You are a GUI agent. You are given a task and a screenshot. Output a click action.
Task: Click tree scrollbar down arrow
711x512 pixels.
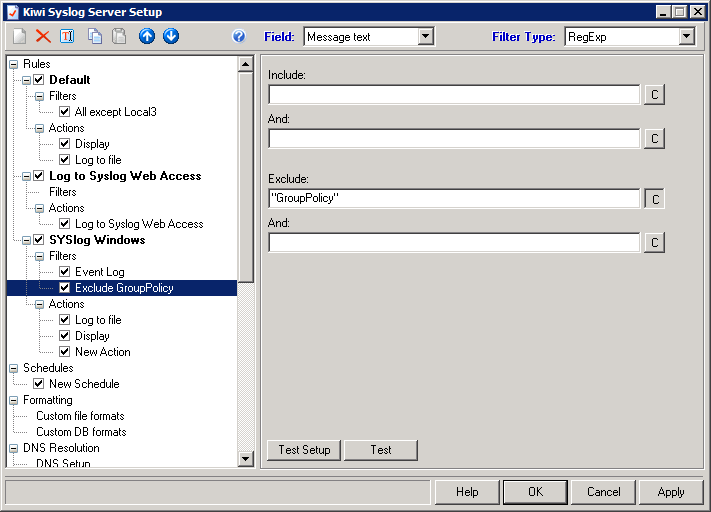coord(245,458)
